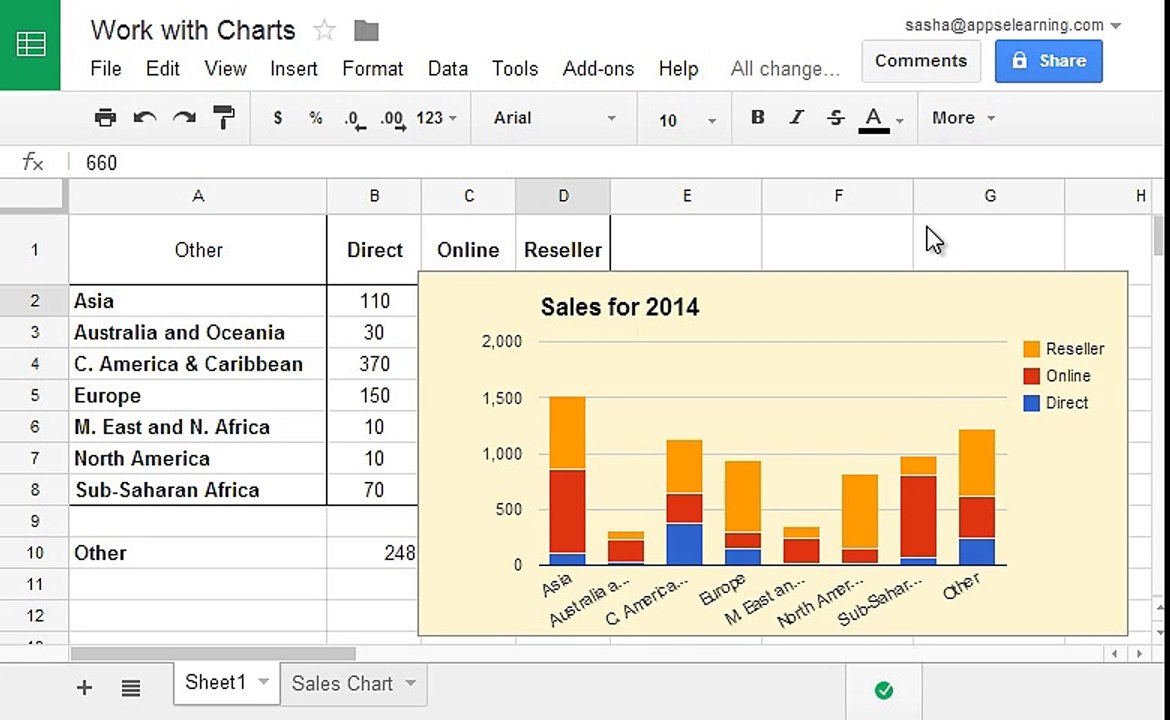Select the Direct value 370 cell

374,363
